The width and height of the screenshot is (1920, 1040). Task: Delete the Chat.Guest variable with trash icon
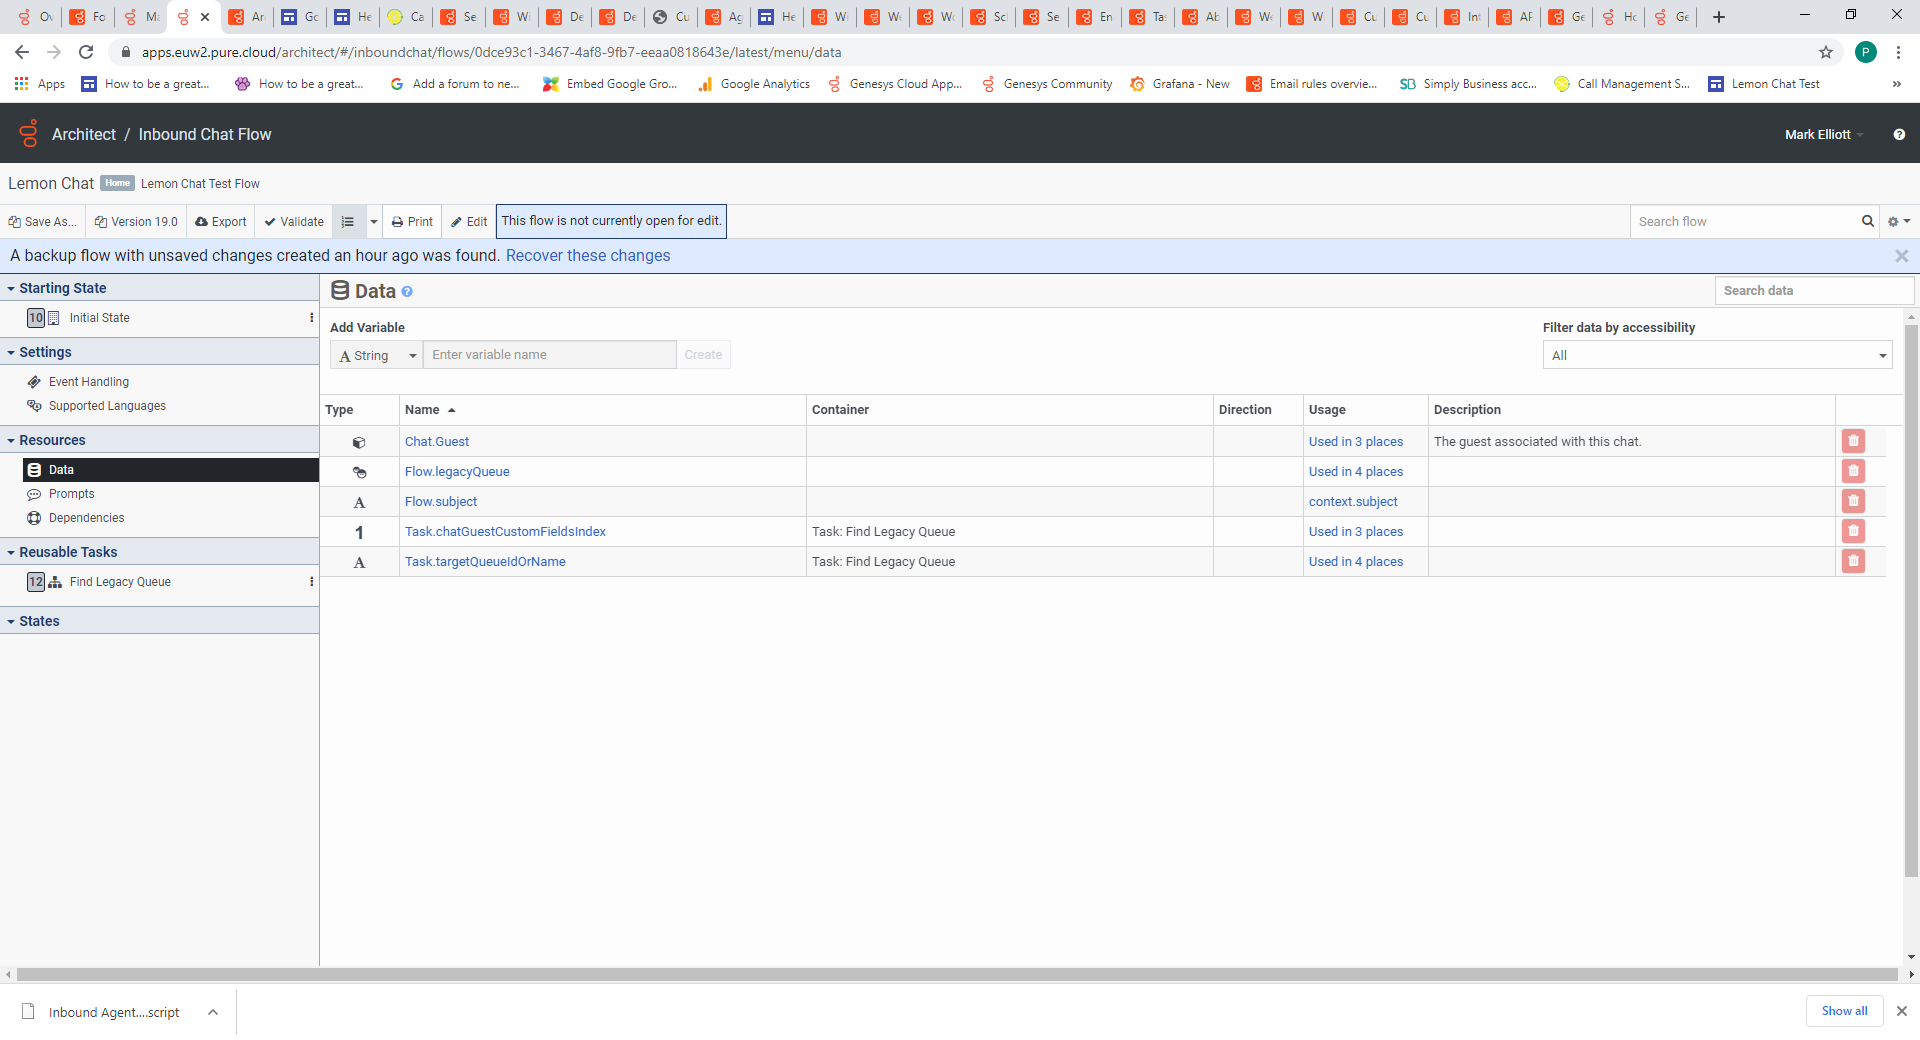click(1853, 441)
